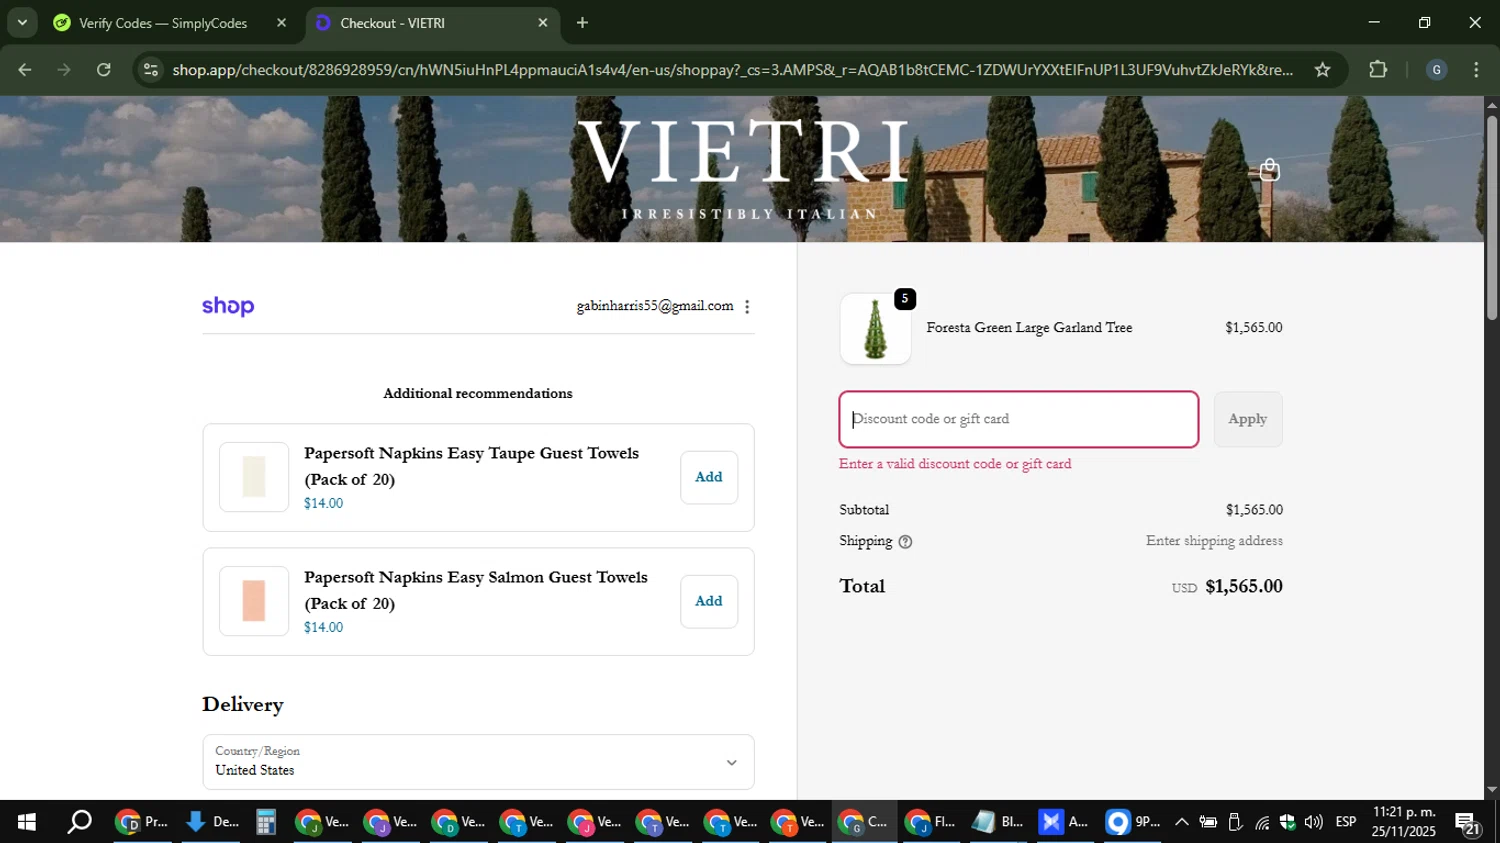The width and height of the screenshot is (1500, 843).
Task: Open Chrome extensions puzzle icon
Action: coord(1378,69)
